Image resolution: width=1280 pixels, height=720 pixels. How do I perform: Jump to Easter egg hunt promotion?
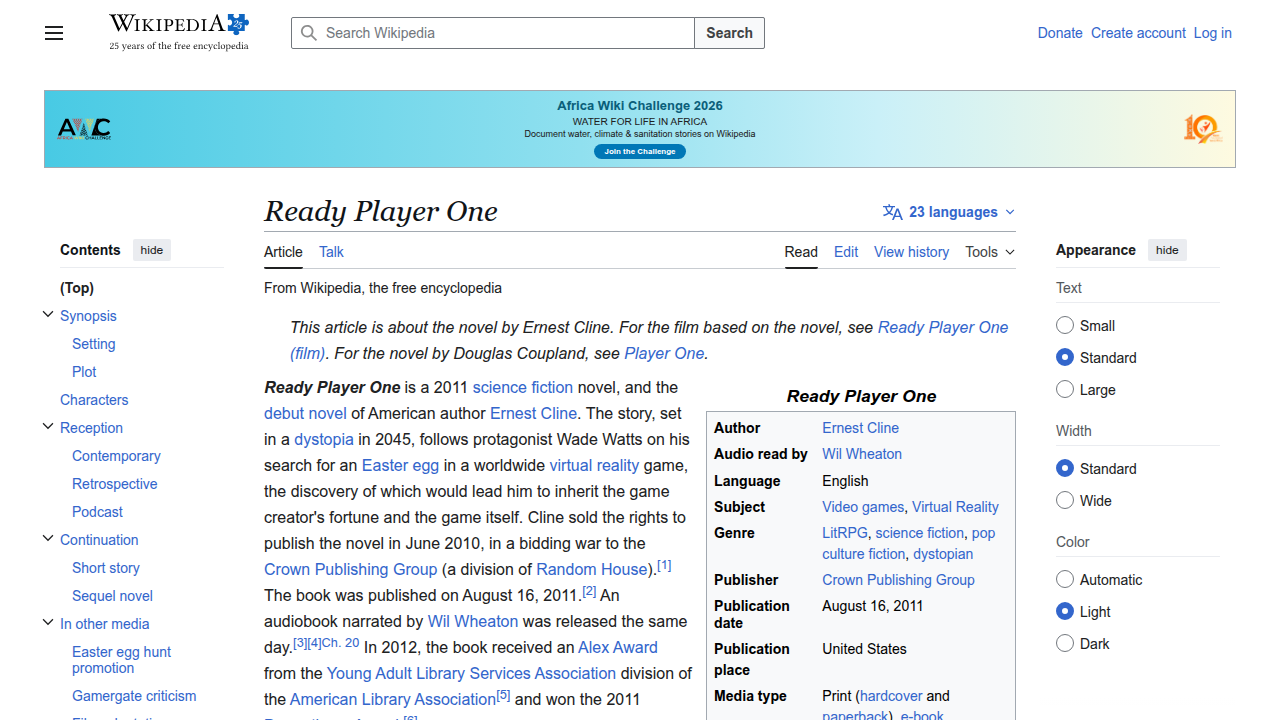point(121,660)
